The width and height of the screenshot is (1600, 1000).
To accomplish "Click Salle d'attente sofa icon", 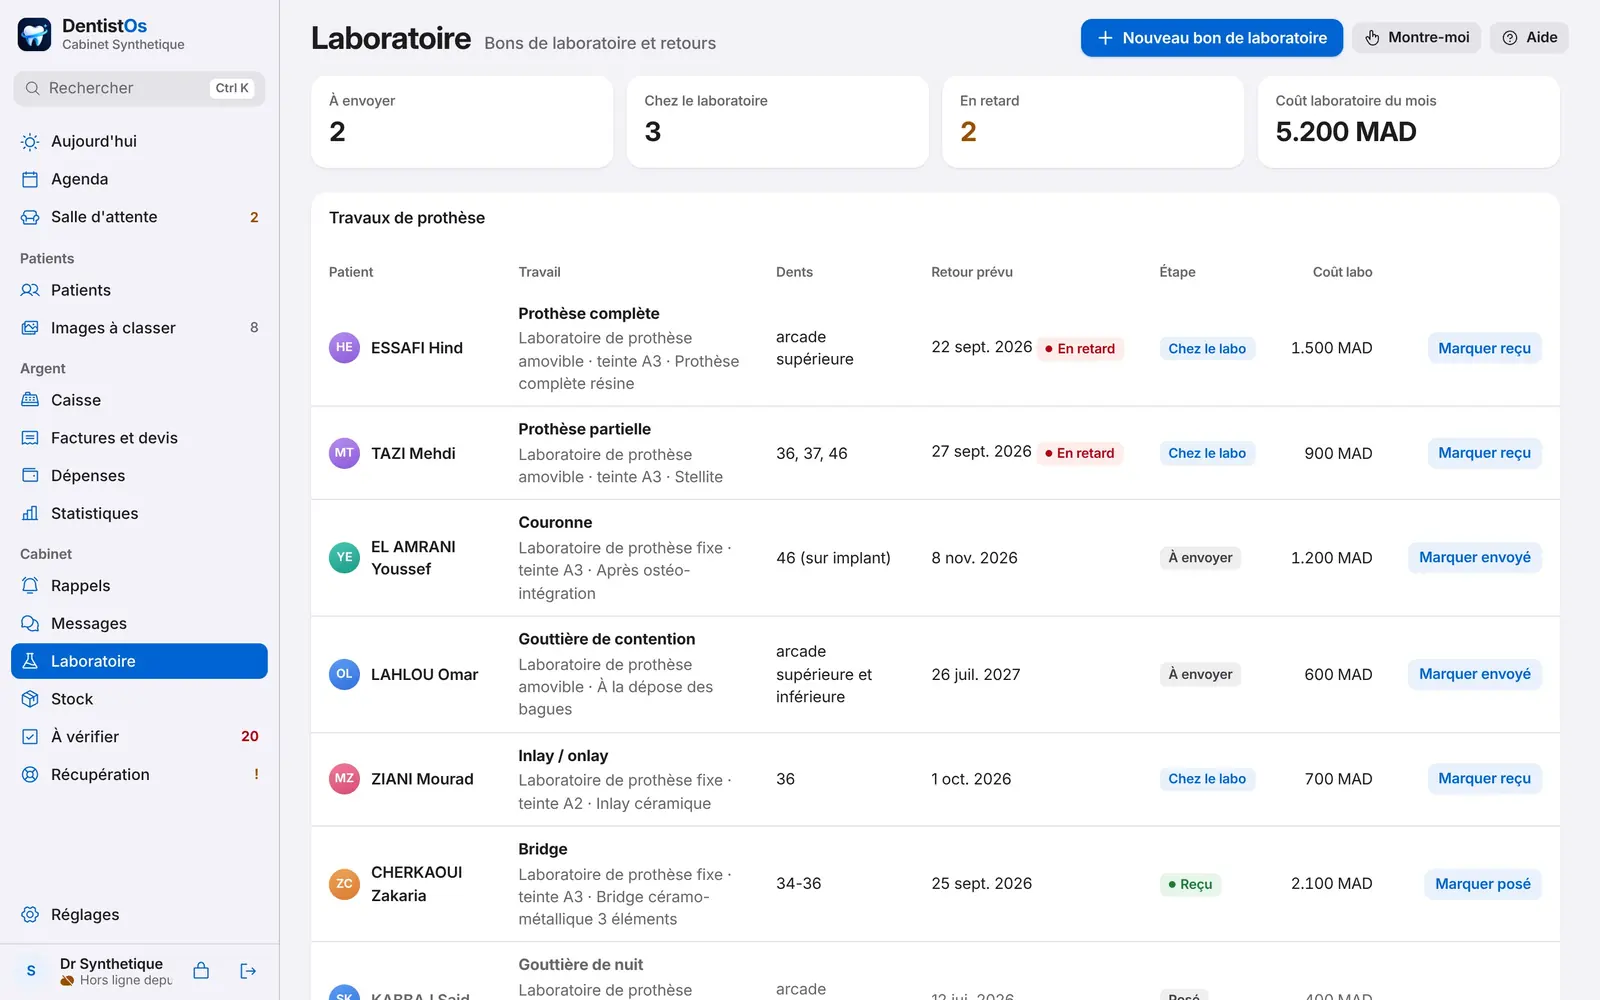I will pos(30,217).
